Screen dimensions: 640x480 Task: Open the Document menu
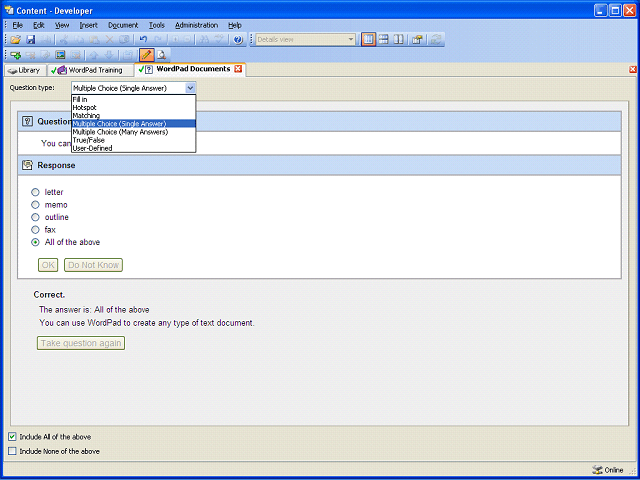point(123,25)
